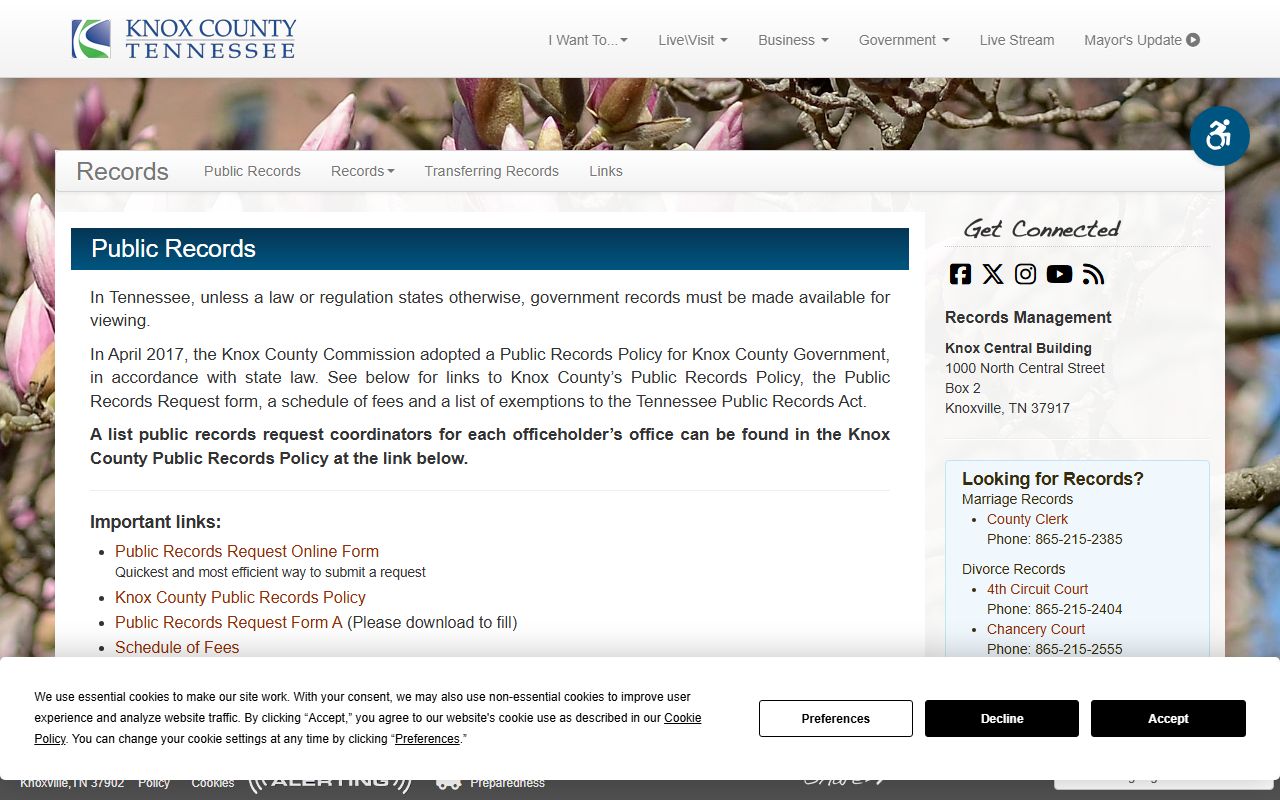Open the Chancery Court link
Viewport: 1280px width, 800px height.
coord(1036,629)
